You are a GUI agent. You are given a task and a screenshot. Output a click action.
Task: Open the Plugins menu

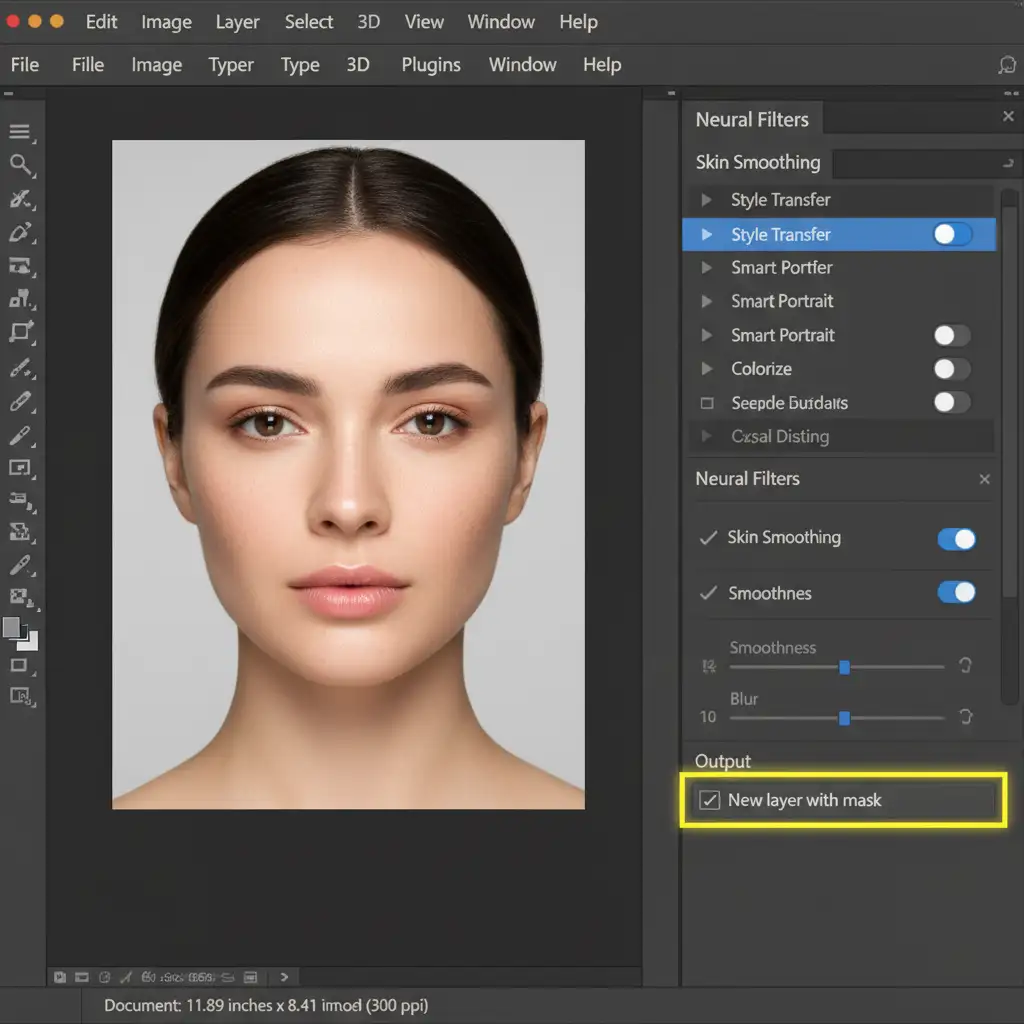[431, 65]
